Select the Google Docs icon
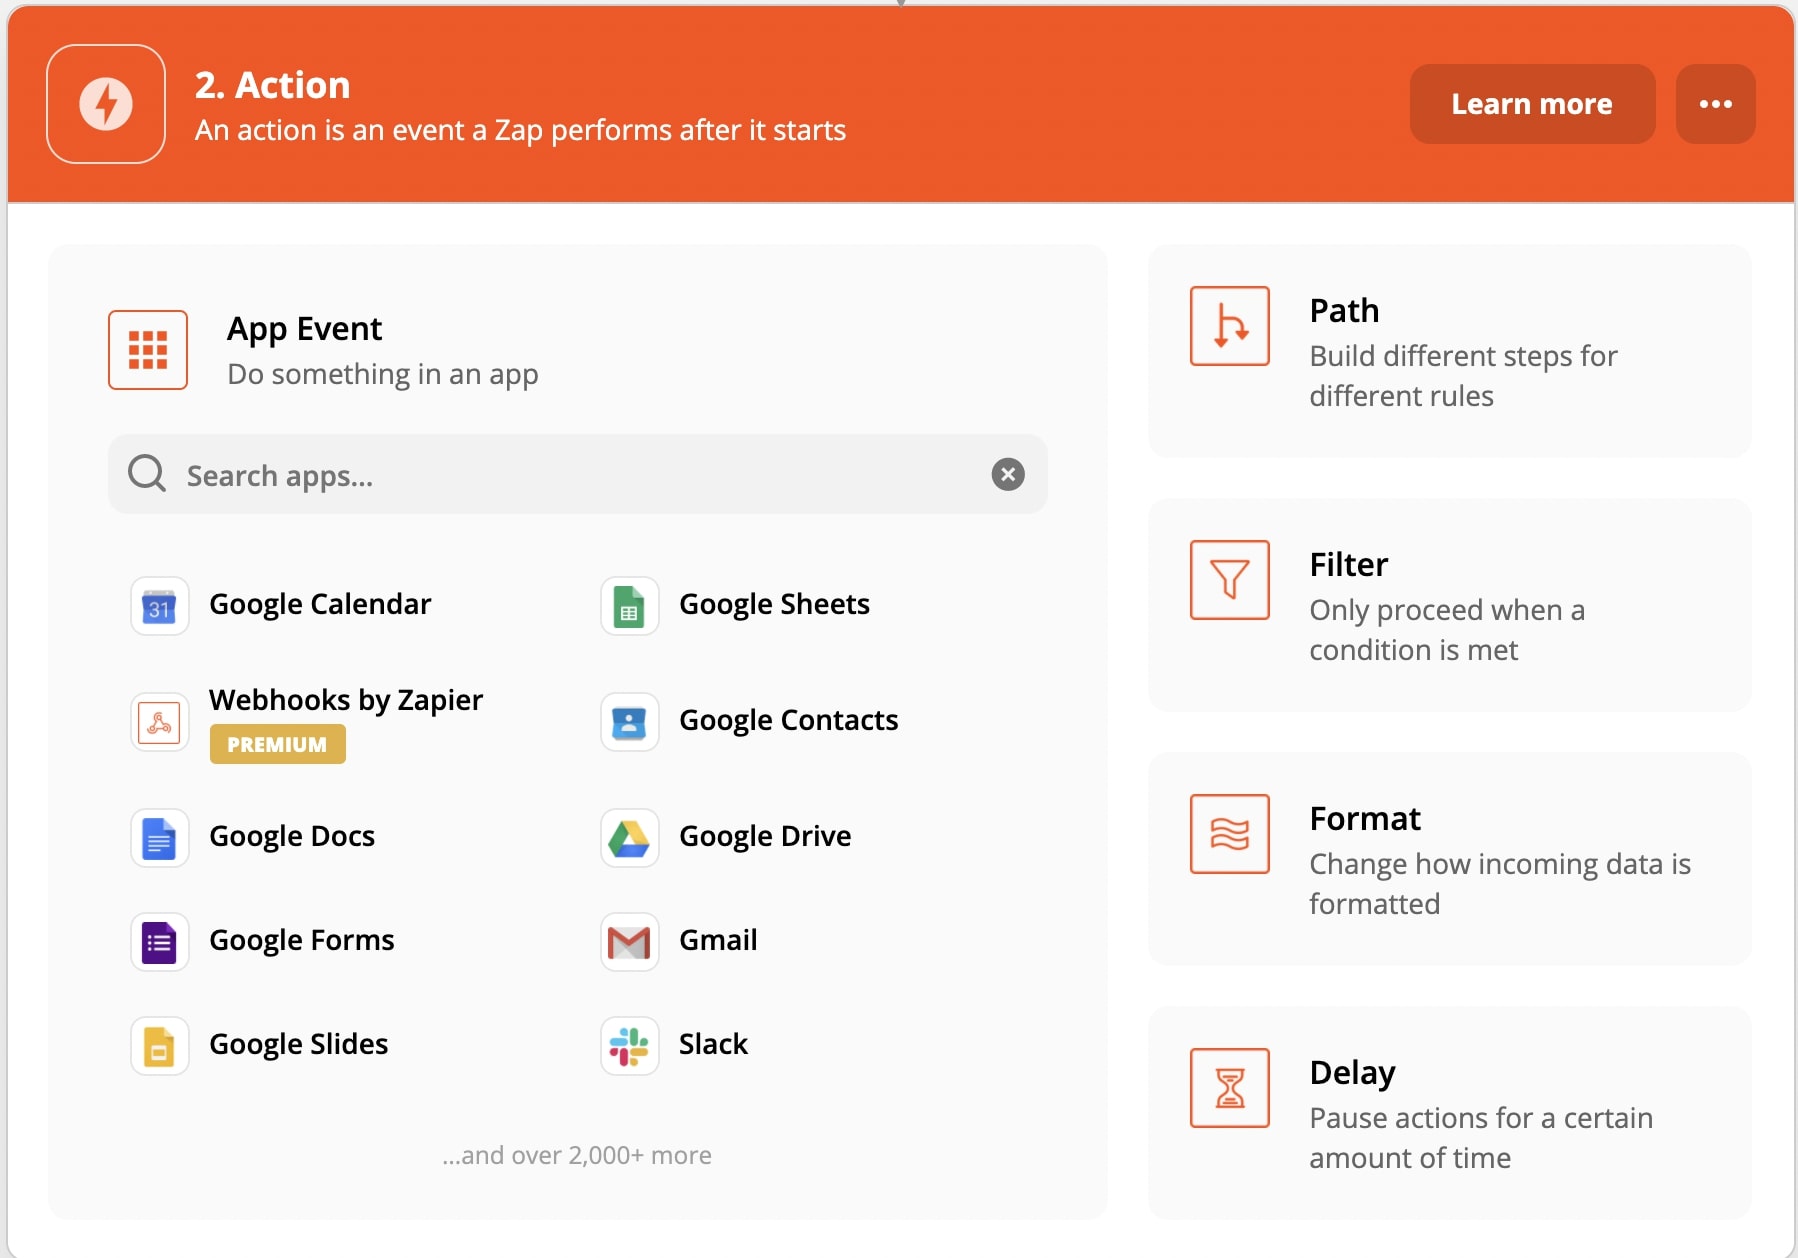This screenshot has width=1798, height=1258. coord(160,838)
